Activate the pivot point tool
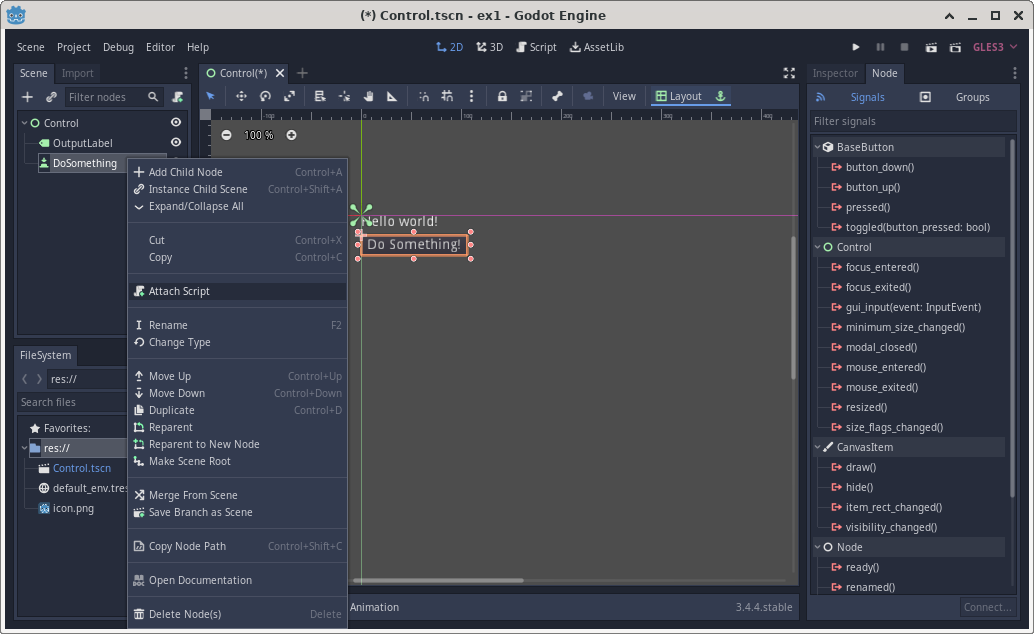This screenshot has height=634, width=1034. pyautogui.click(x=344, y=96)
